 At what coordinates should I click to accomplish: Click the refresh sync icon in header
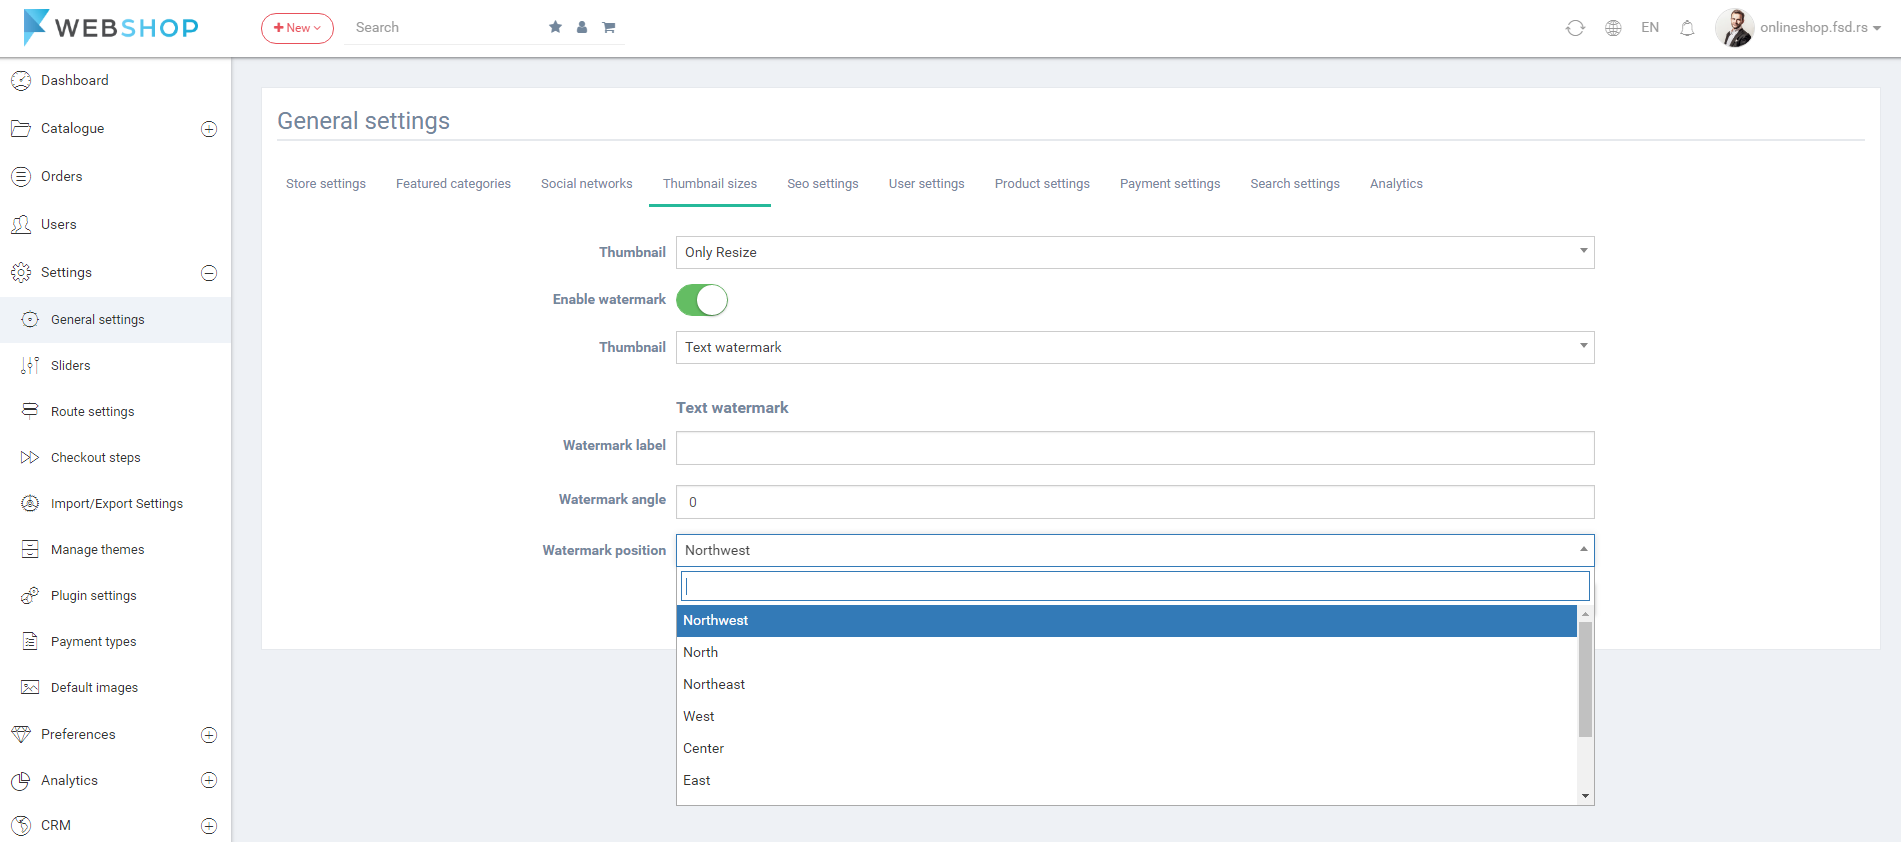point(1575,28)
